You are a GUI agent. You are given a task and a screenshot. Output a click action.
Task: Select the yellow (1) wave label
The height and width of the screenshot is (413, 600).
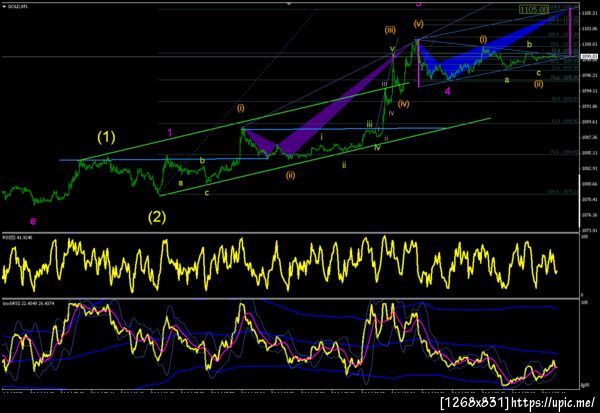point(106,137)
